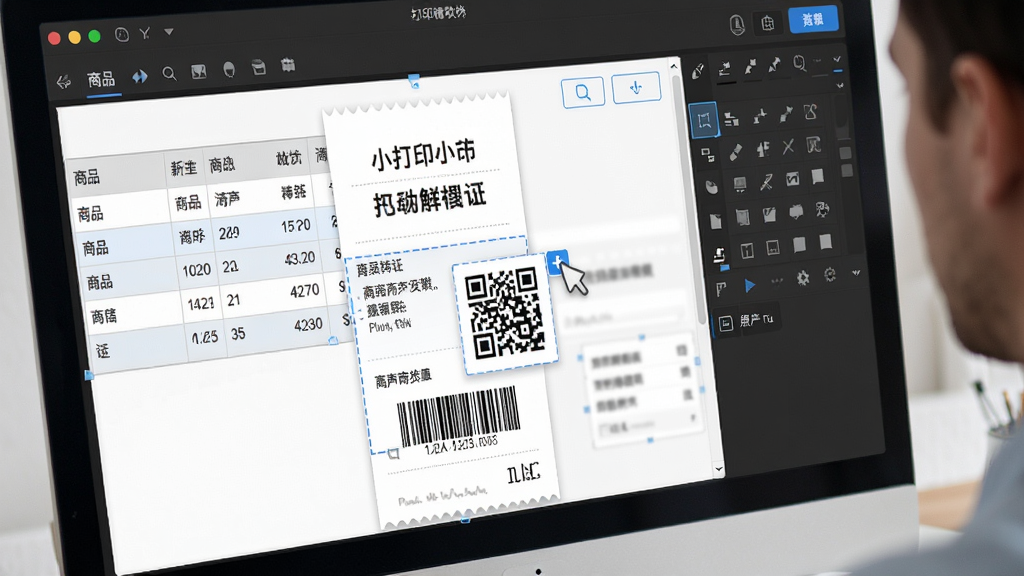Click the Y-shaped icon in the title bar
The image size is (1024, 576).
tap(144, 33)
